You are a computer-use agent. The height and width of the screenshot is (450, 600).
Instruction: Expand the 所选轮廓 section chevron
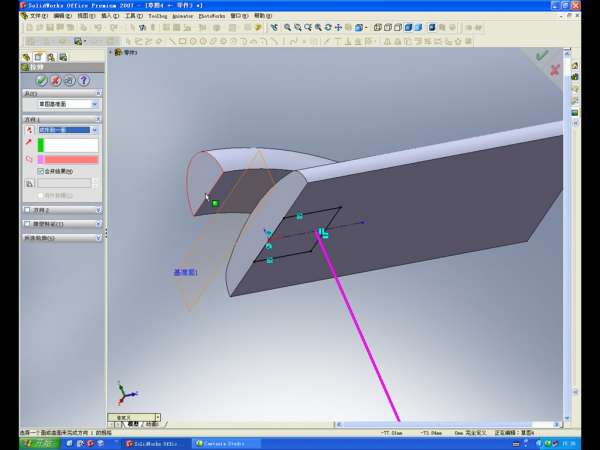point(98,238)
